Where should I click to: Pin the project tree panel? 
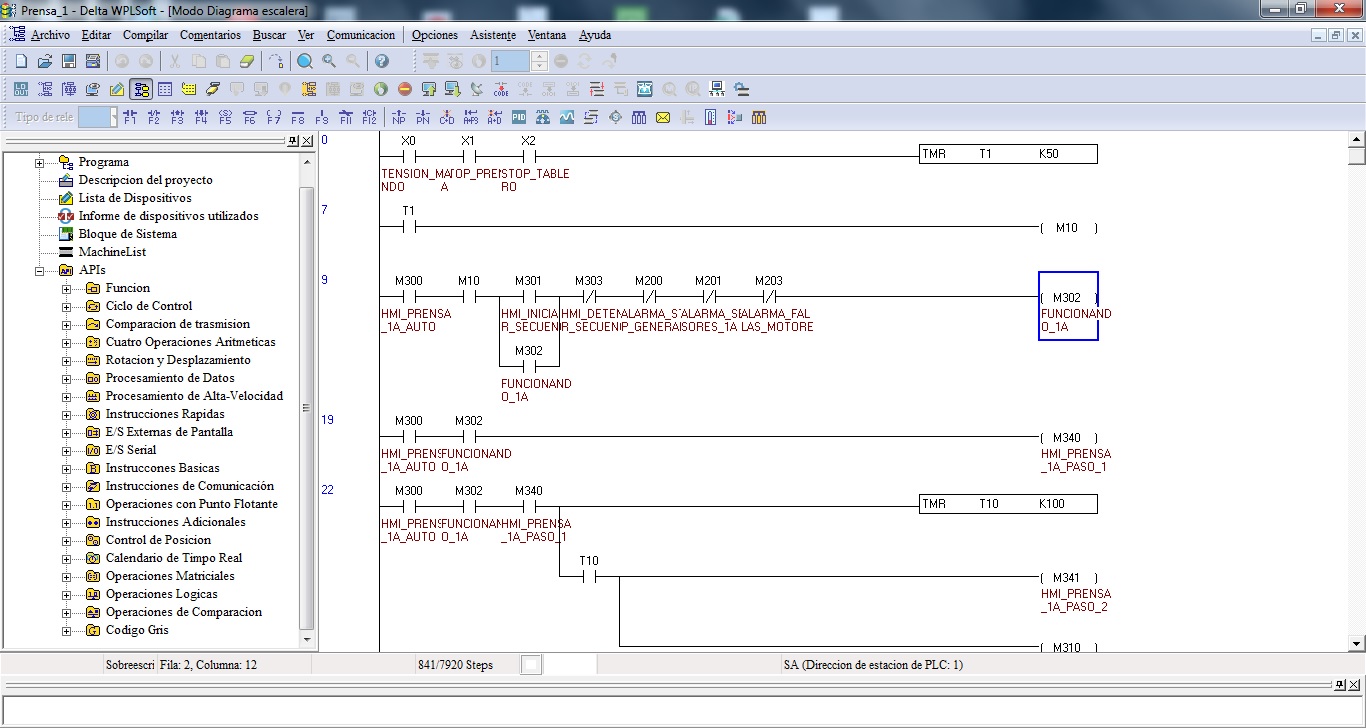(292, 141)
